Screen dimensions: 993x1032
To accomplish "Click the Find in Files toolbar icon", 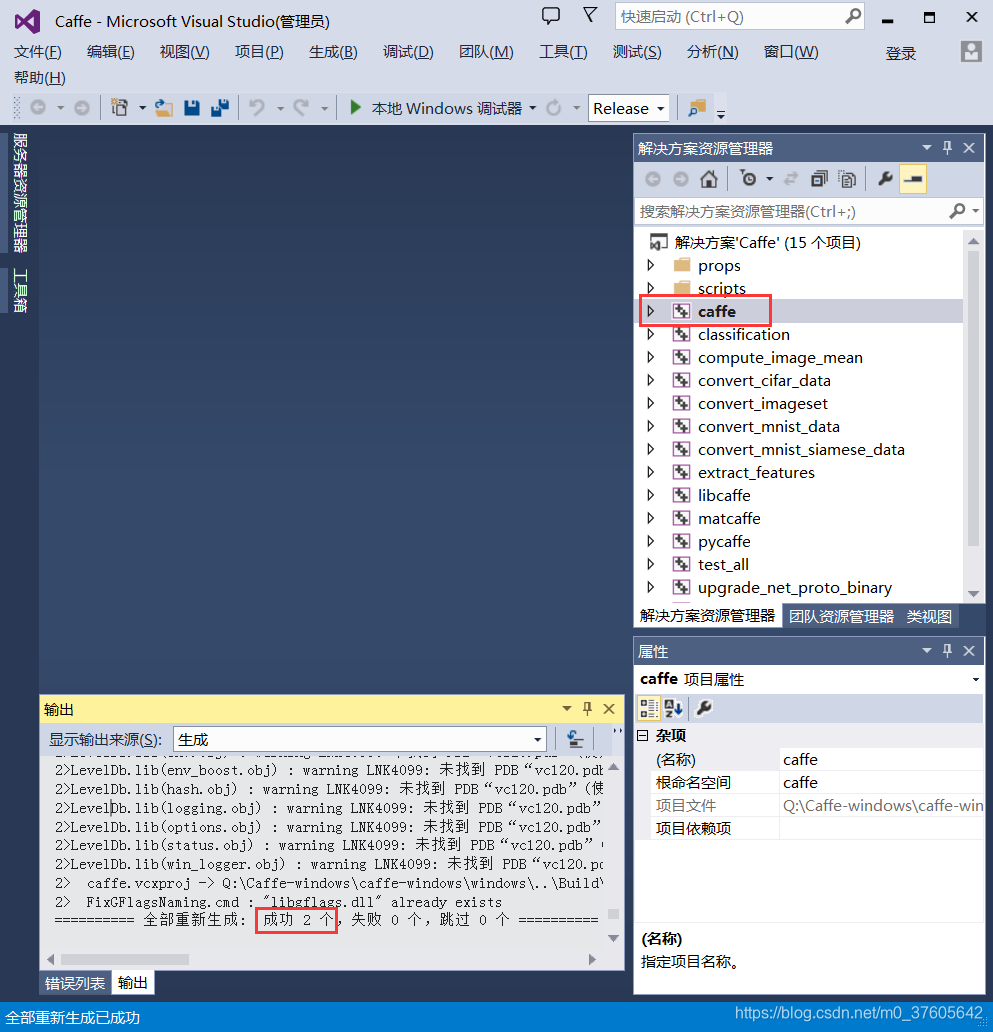I will click(x=696, y=108).
